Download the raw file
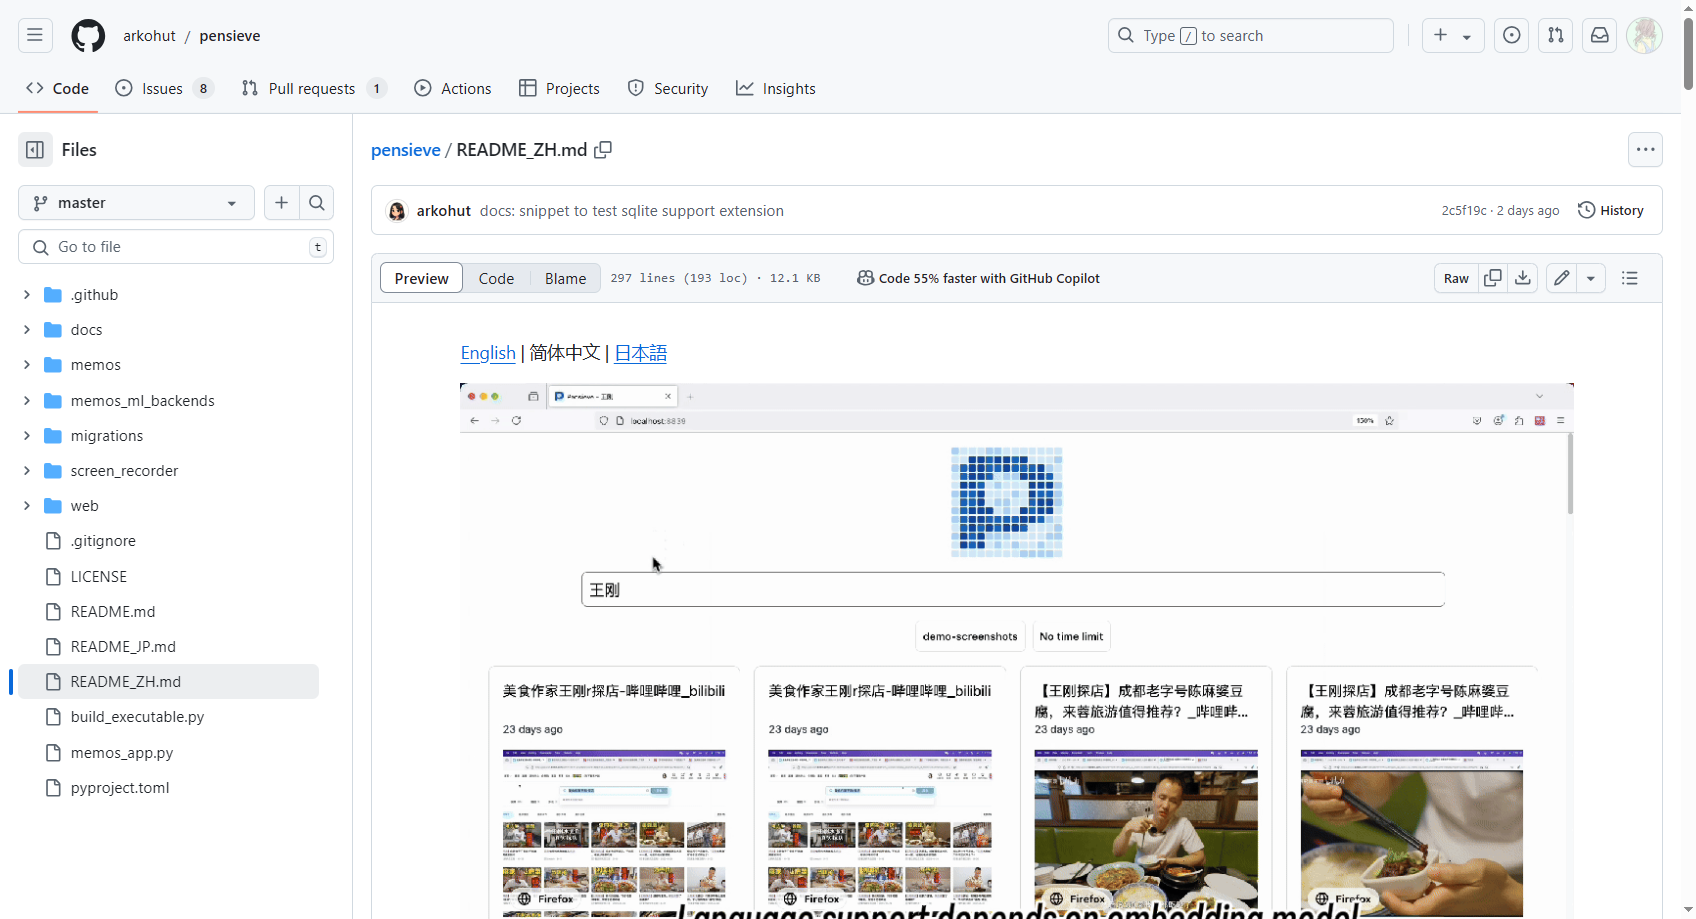The width and height of the screenshot is (1696, 919). [x=1523, y=278]
